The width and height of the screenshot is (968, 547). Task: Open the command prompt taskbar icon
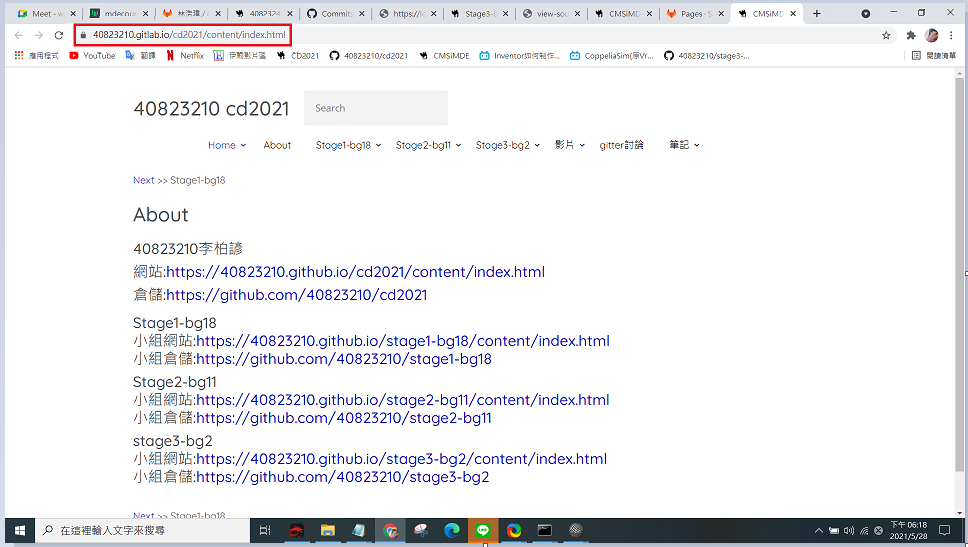[544, 530]
